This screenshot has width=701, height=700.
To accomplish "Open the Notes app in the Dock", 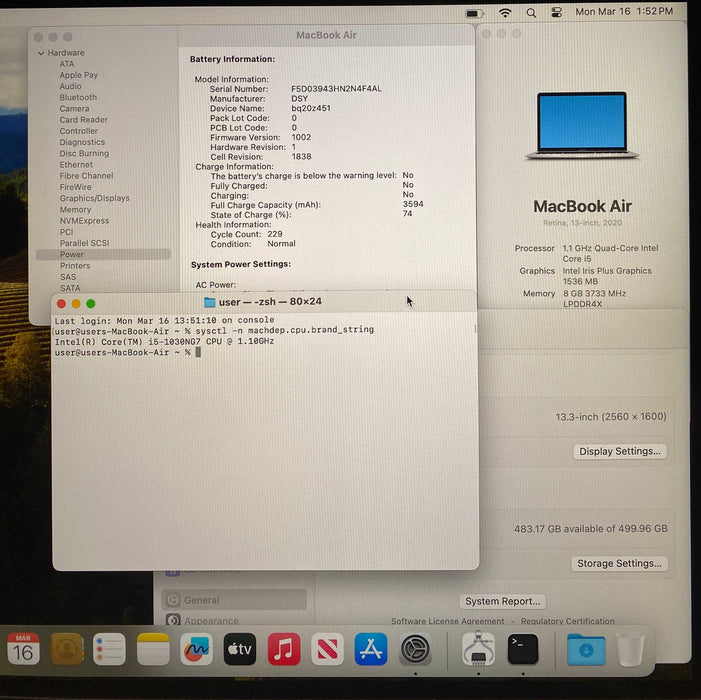I will click(153, 649).
